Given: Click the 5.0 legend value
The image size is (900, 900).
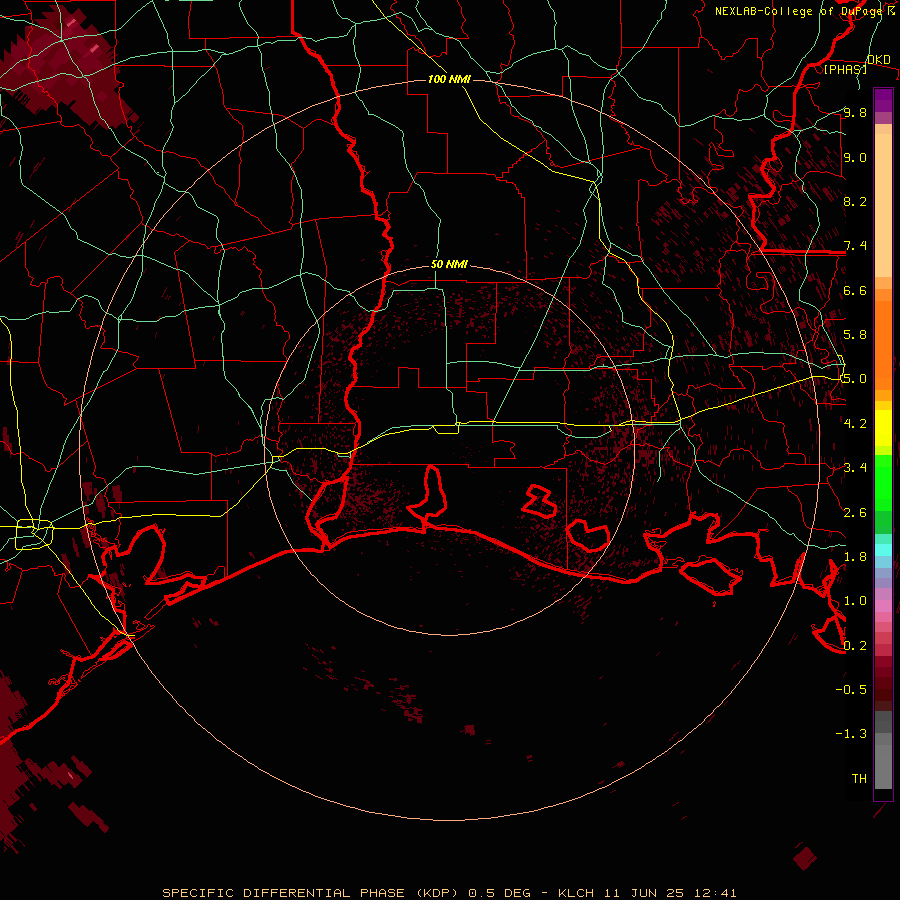Looking at the screenshot, I should tap(855, 379).
